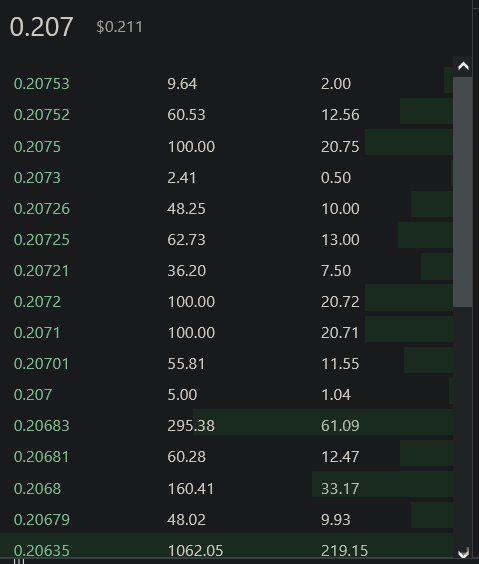Viewport: 479px width, 564px height.
Task: Select the 0.20701 price row
Action: tap(227, 364)
